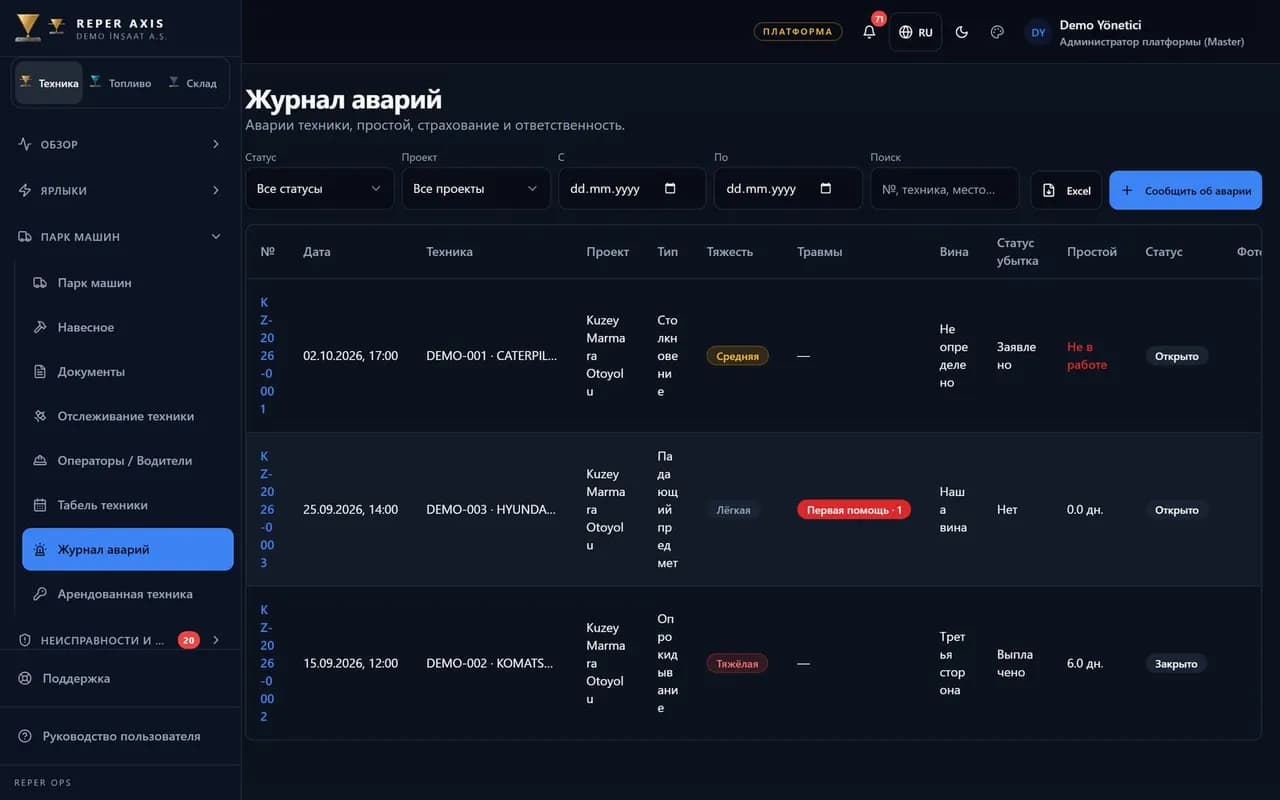Click the Тяжёлая severity badge
The width and height of the screenshot is (1280, 800).
(x=737, y=663)
